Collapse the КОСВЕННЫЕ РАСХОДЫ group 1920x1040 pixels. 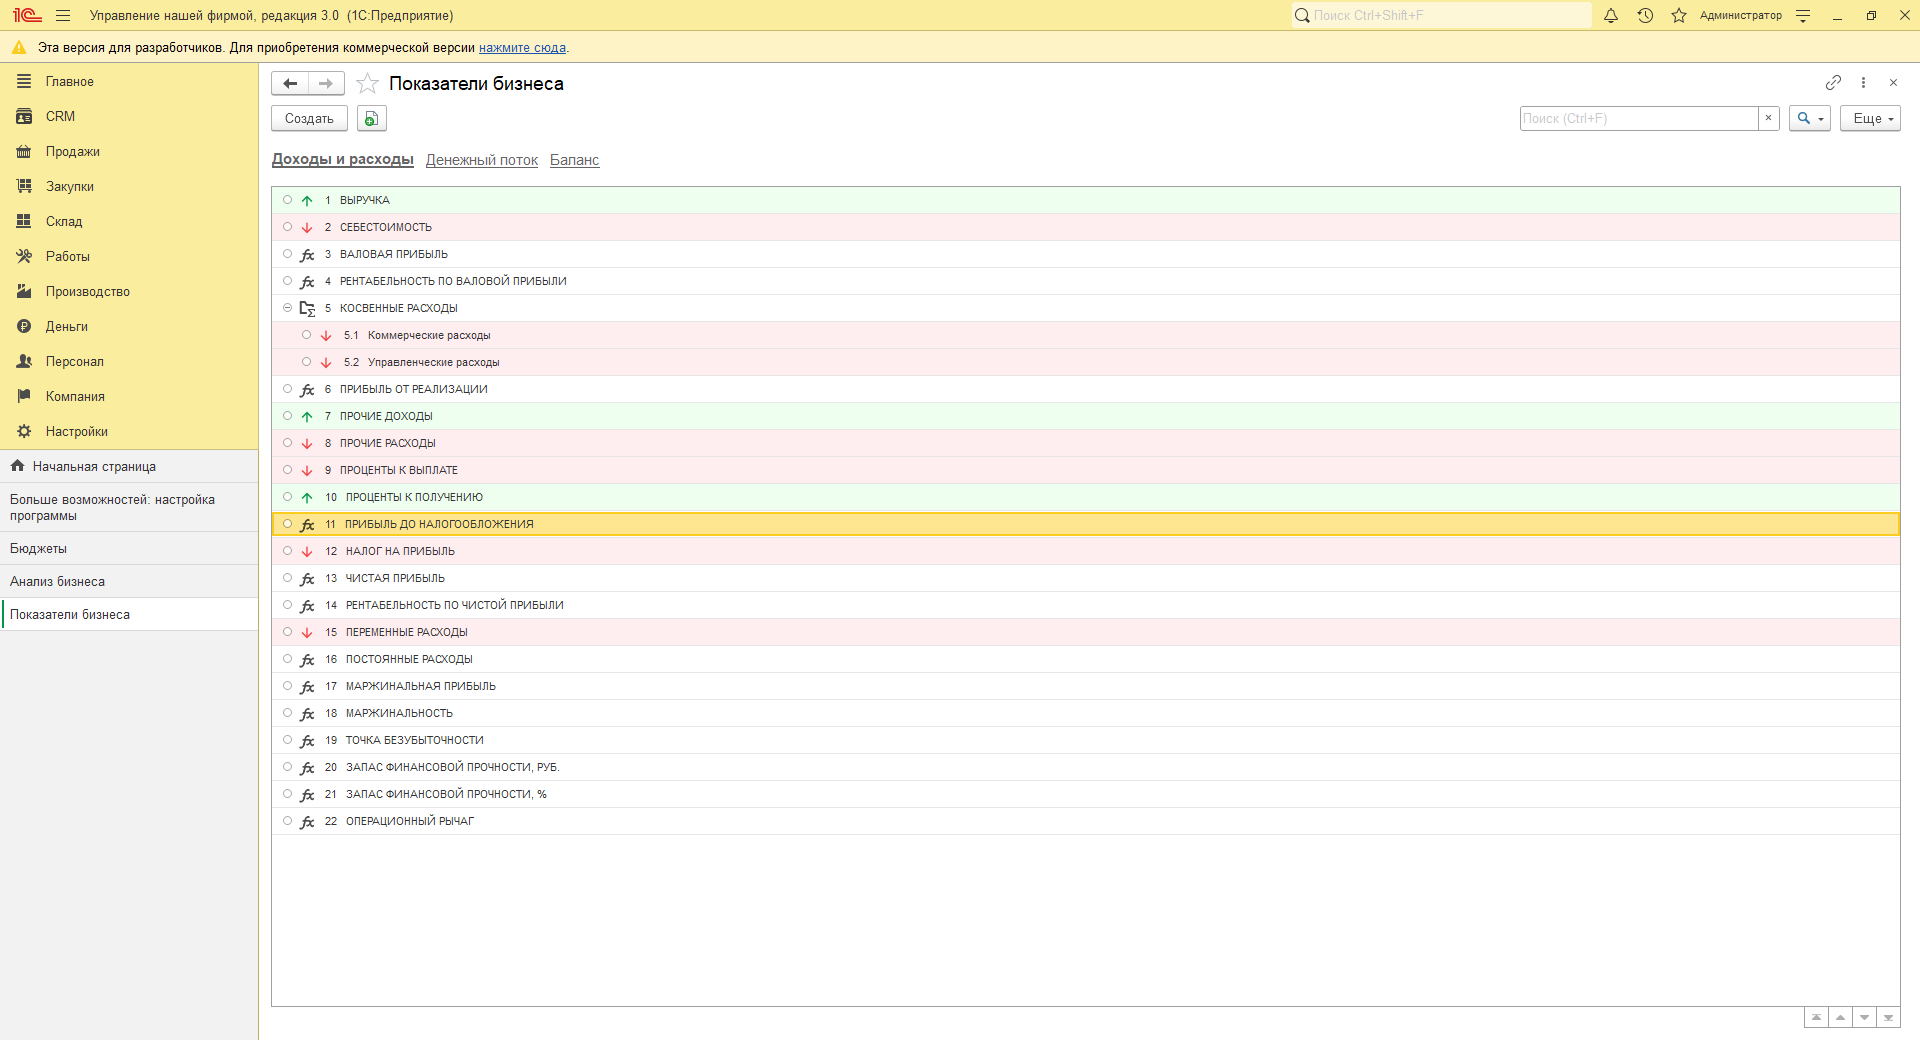(287, 308)
